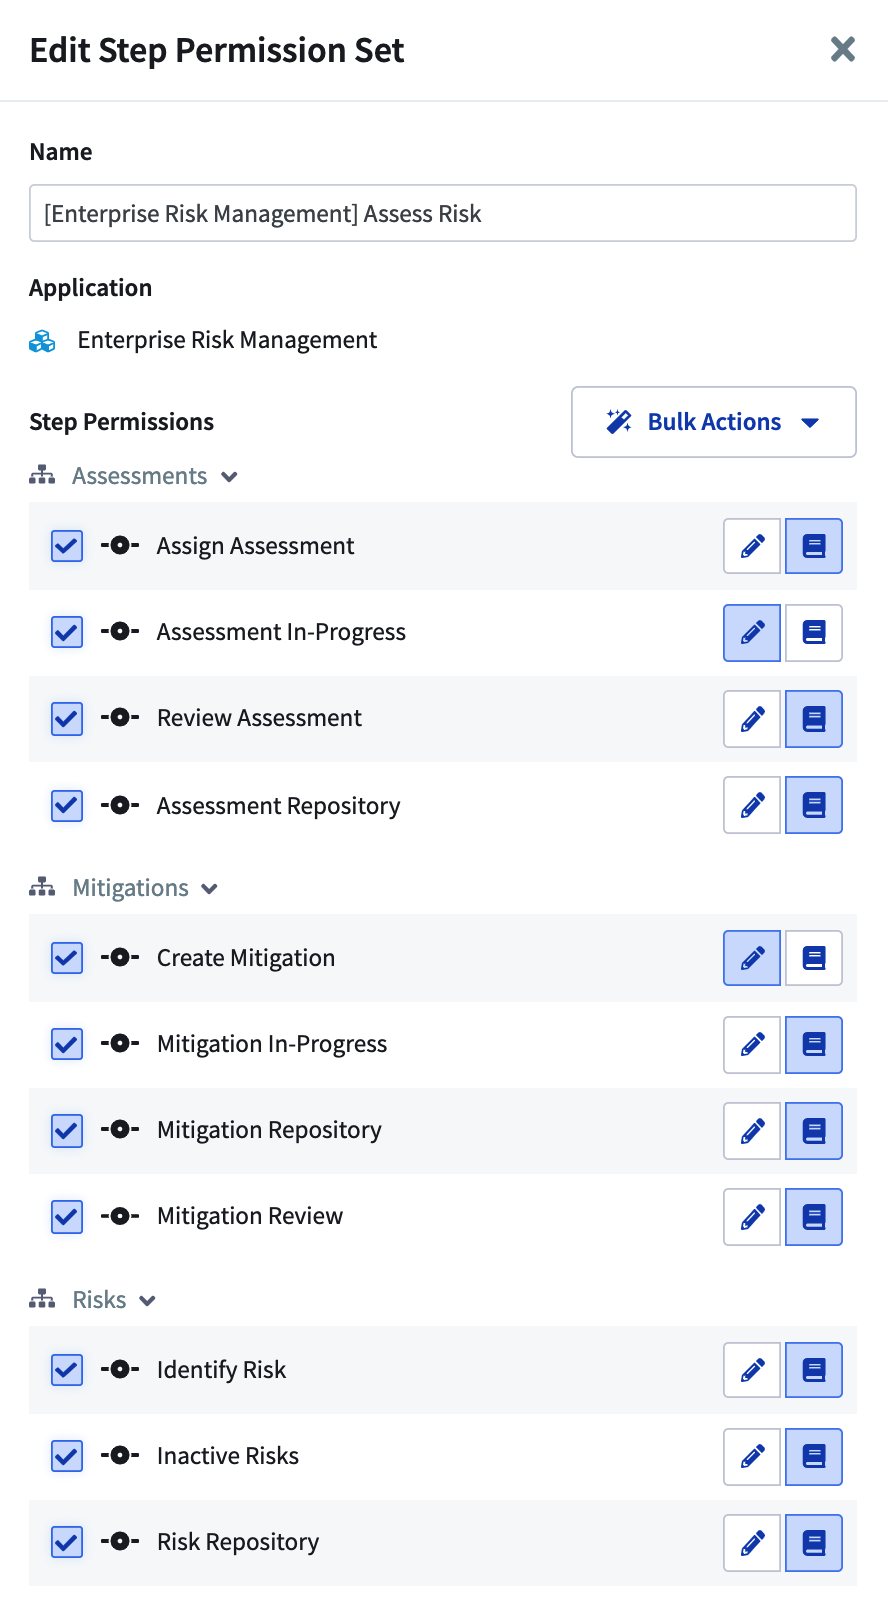Uncheck the Mitigation In-Progress checkbox

[67, 1044]
